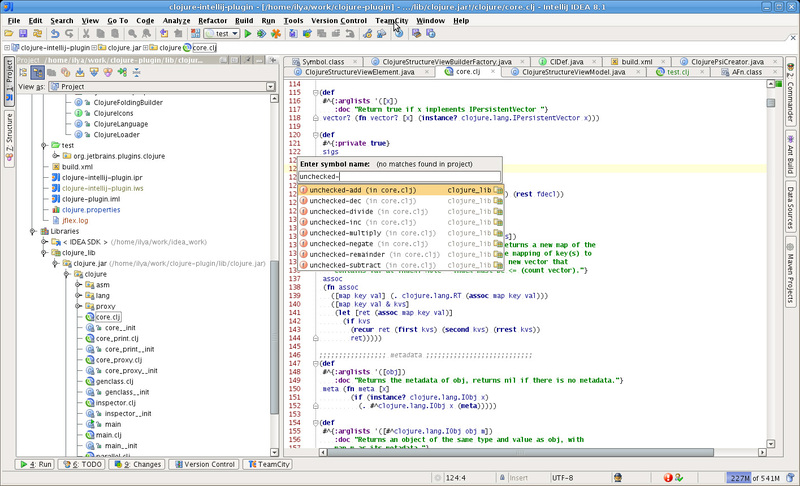Click the Make Project icon left of test
The image size is (800, 486).
[x=195, y=34]
